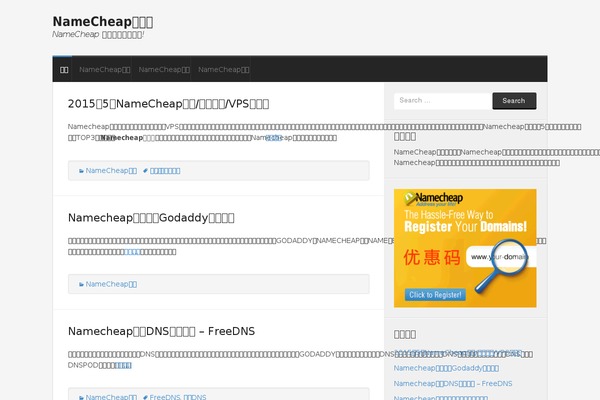Go to the home item in the black navigation bar
This screenshot has width=600, height=400.
click(x=64, y=70)
